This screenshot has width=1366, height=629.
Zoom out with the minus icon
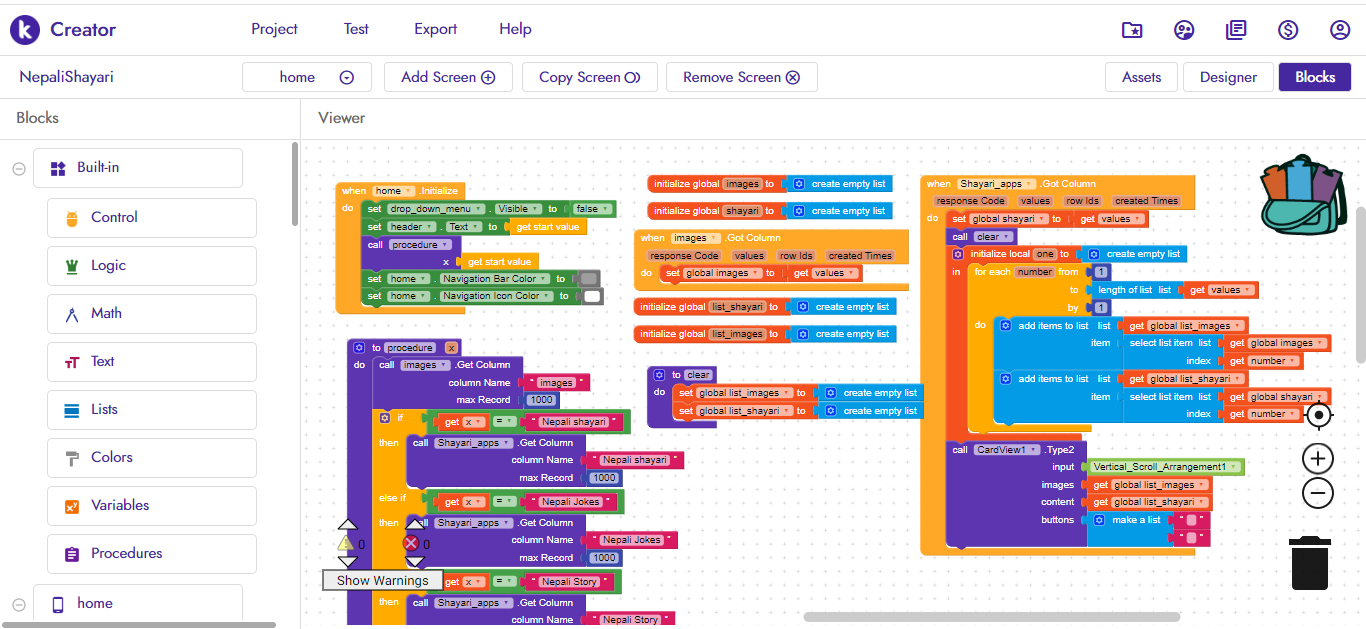1318,493
